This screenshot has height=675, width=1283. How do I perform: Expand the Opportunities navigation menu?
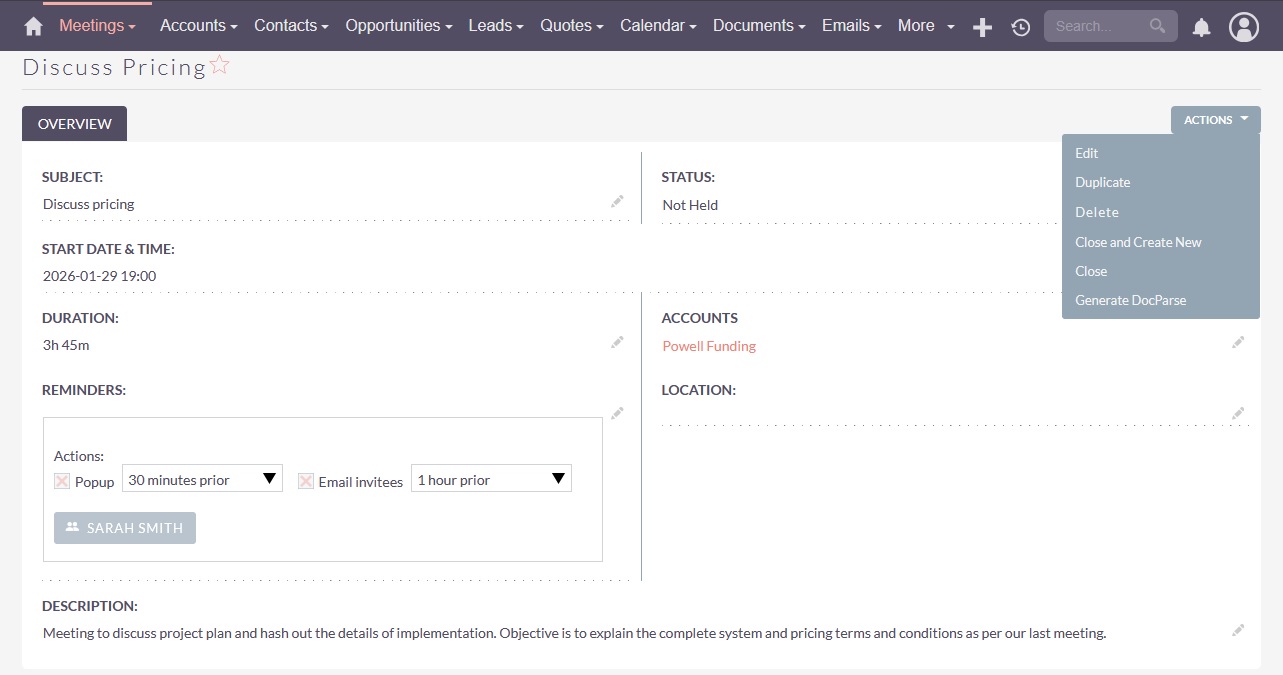(398, 26)
